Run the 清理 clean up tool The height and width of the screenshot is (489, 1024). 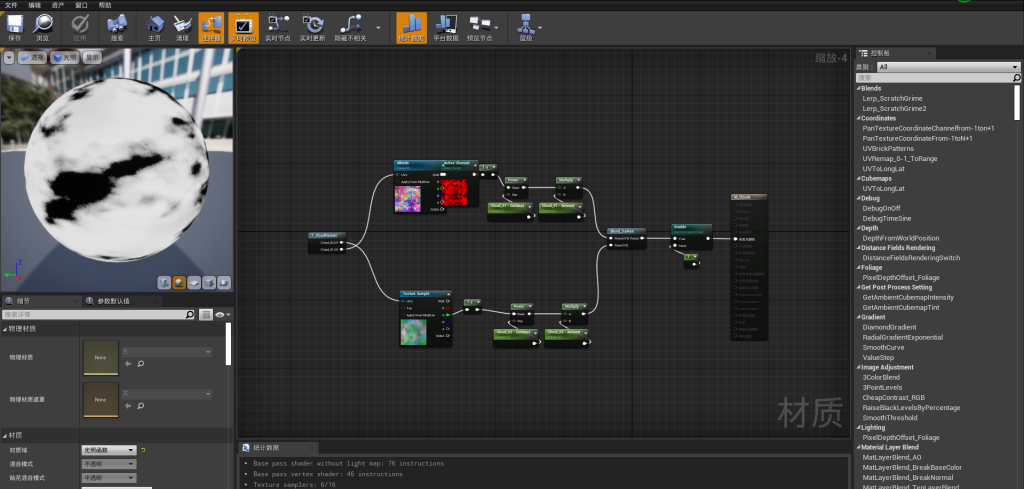click(x=182, y=27)
